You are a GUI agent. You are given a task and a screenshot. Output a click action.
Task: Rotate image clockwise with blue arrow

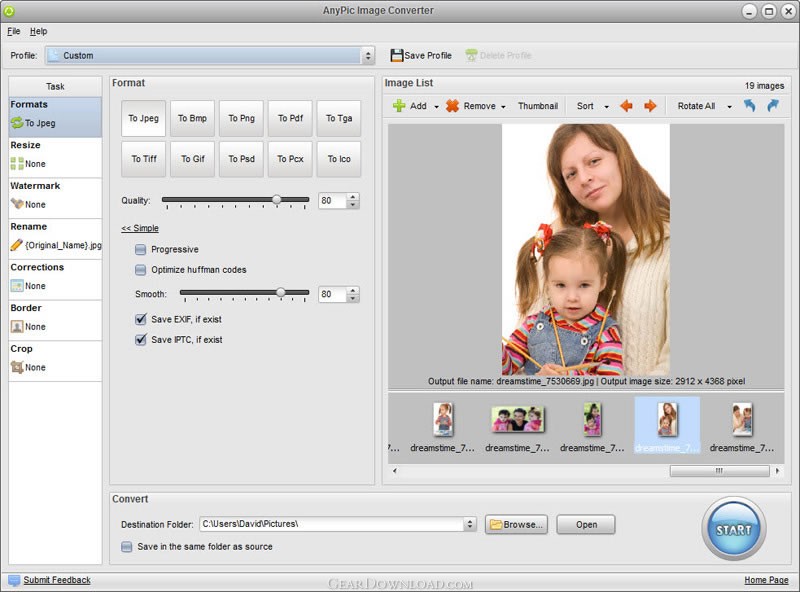tap(773, 105)
